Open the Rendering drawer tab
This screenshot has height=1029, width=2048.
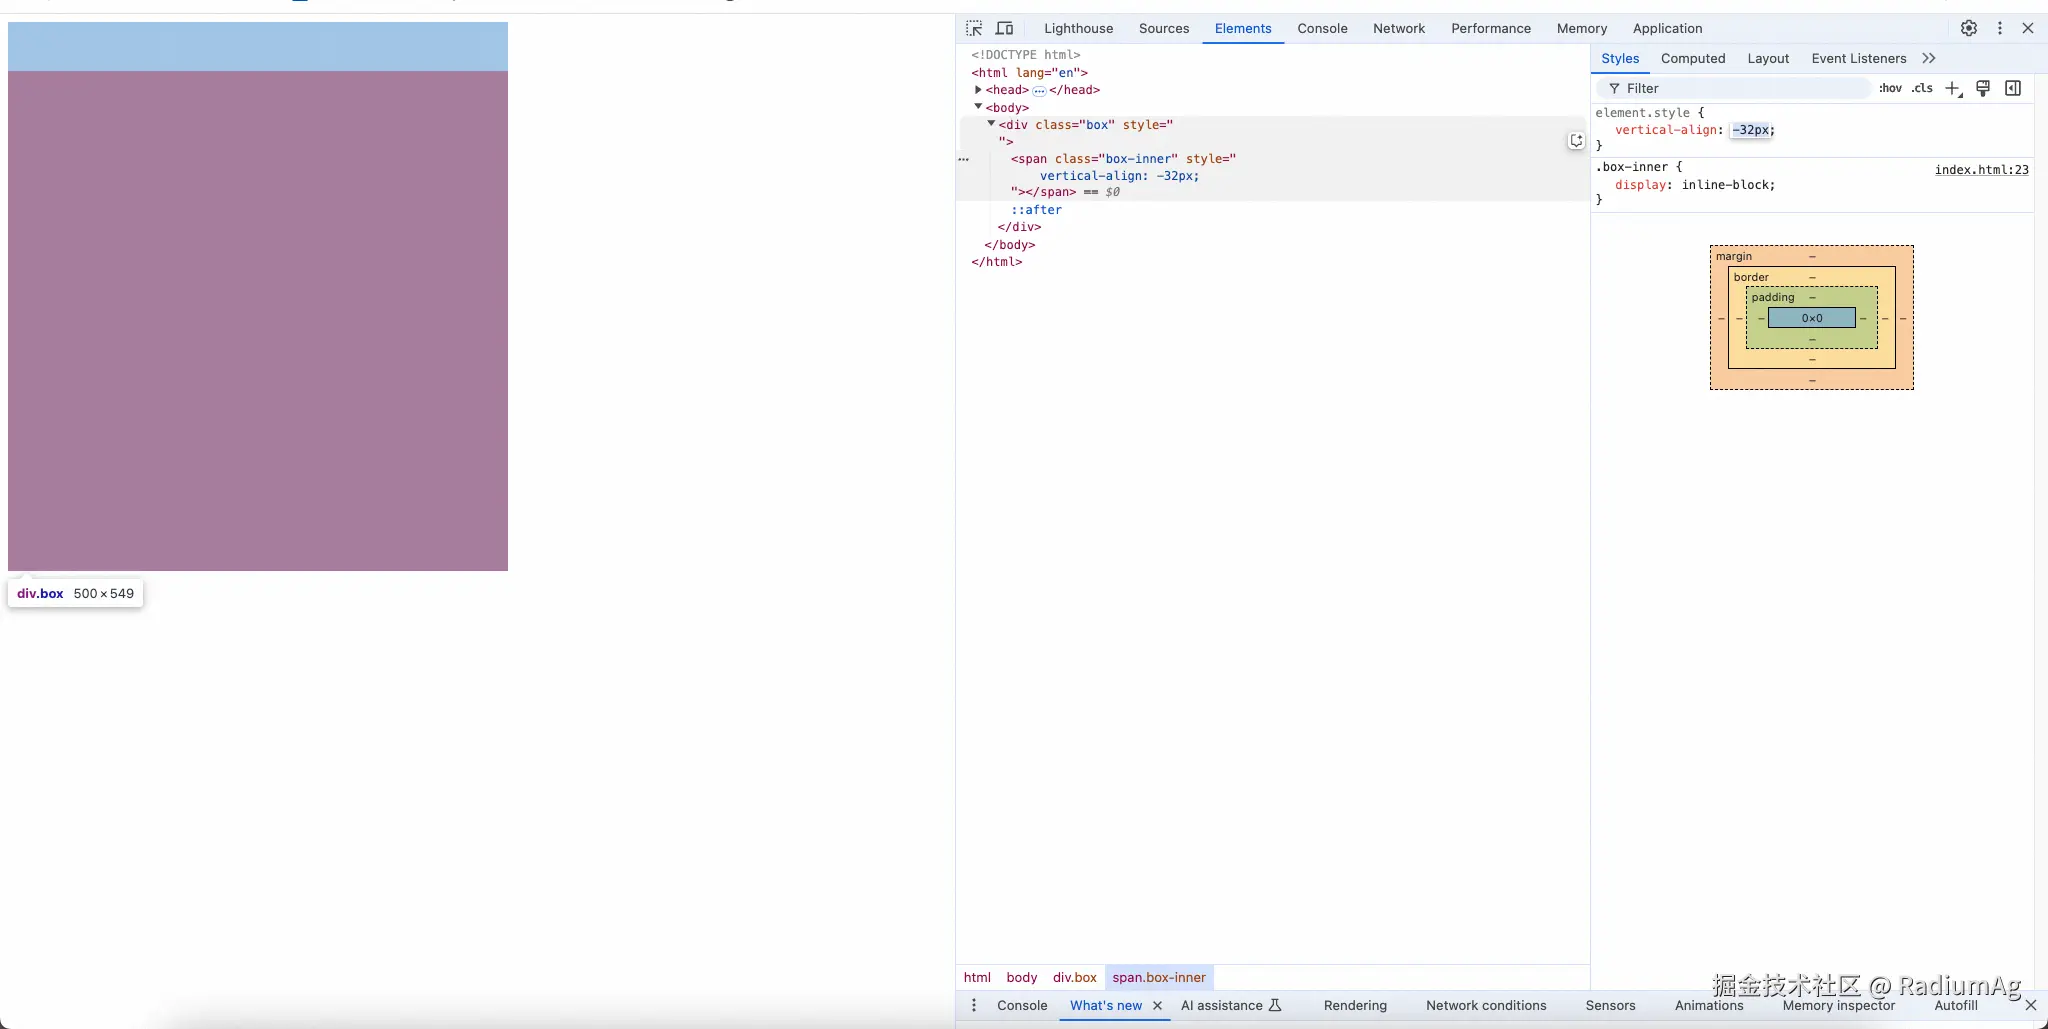point(1355,1005)
